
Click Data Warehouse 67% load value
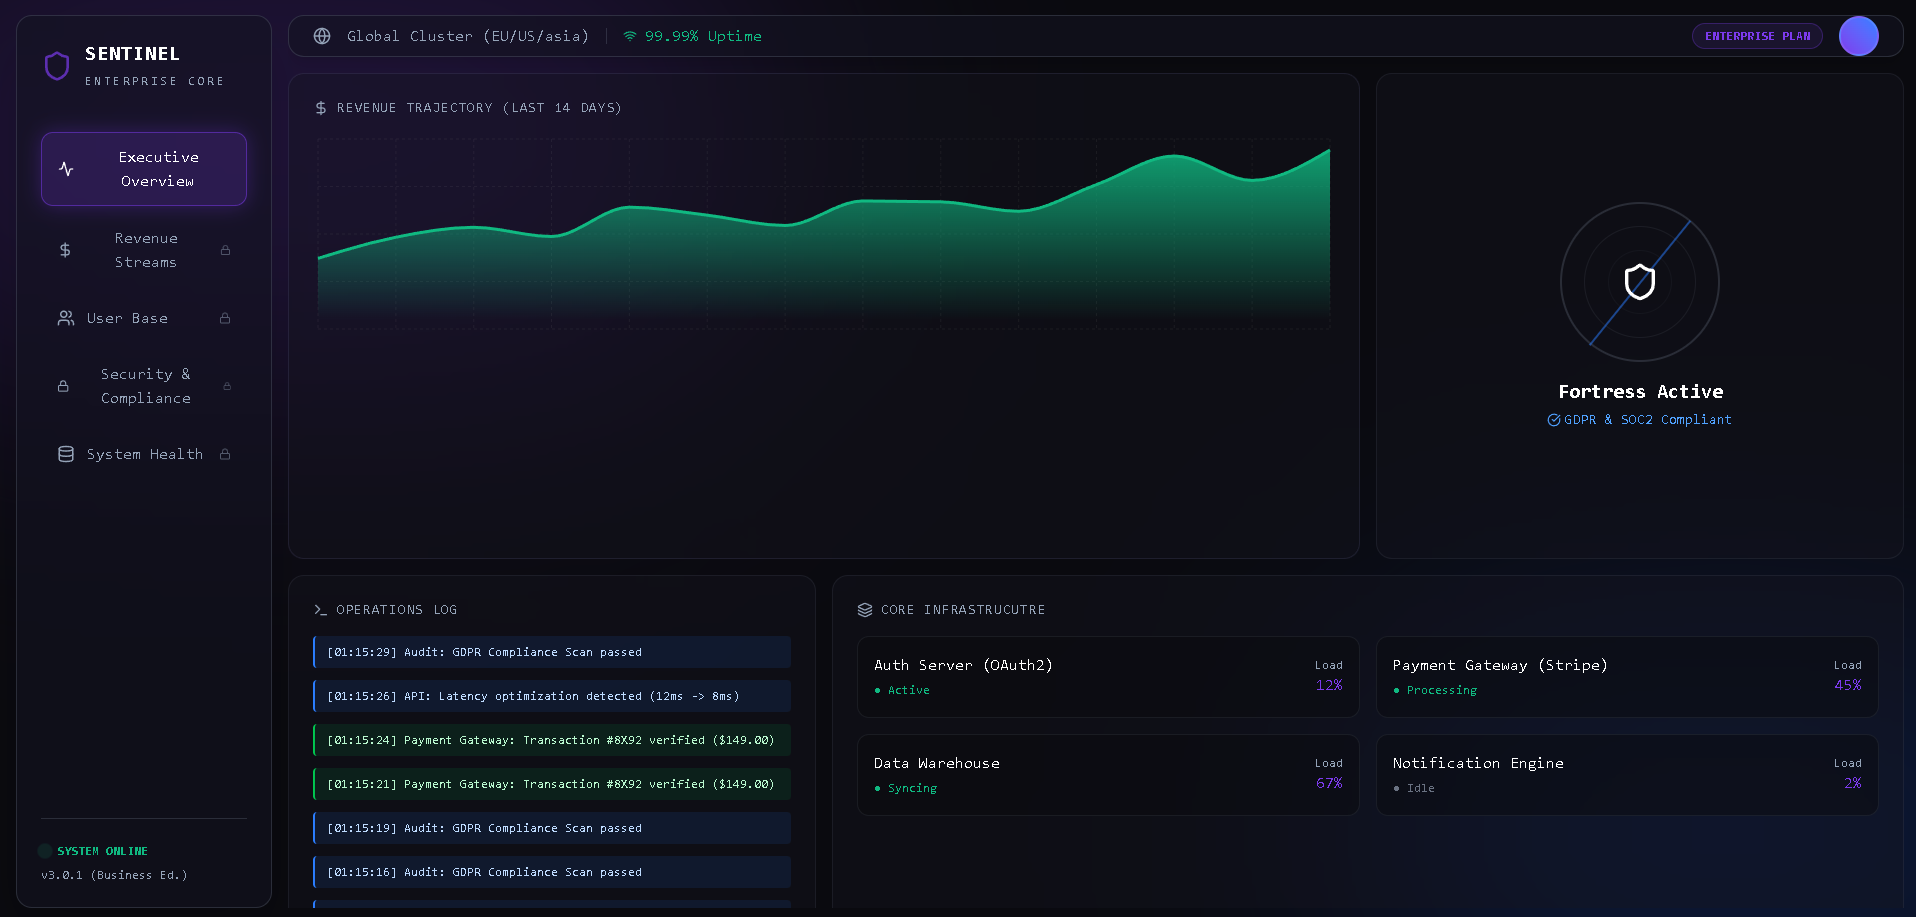click(1329, 783)
